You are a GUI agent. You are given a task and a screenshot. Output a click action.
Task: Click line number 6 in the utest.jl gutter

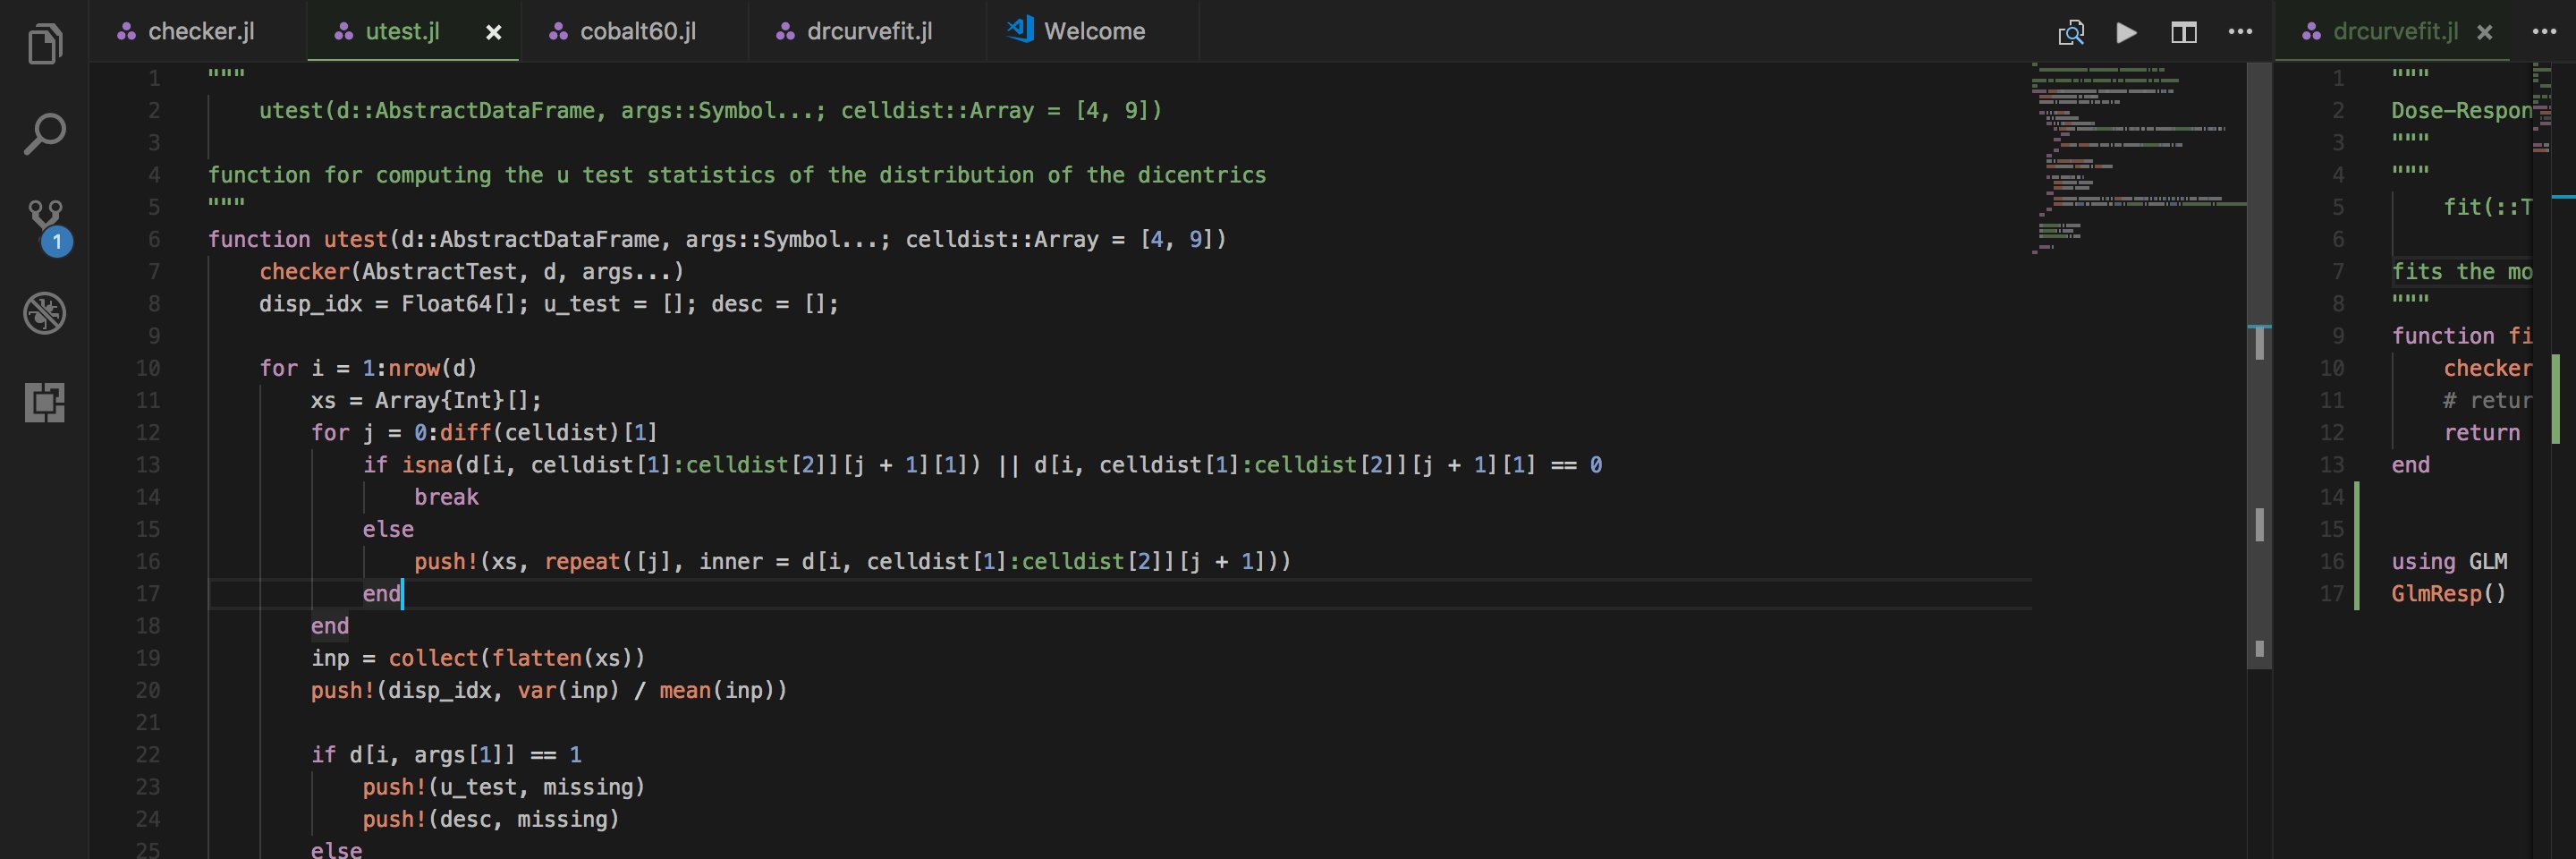tap(154, 239)
